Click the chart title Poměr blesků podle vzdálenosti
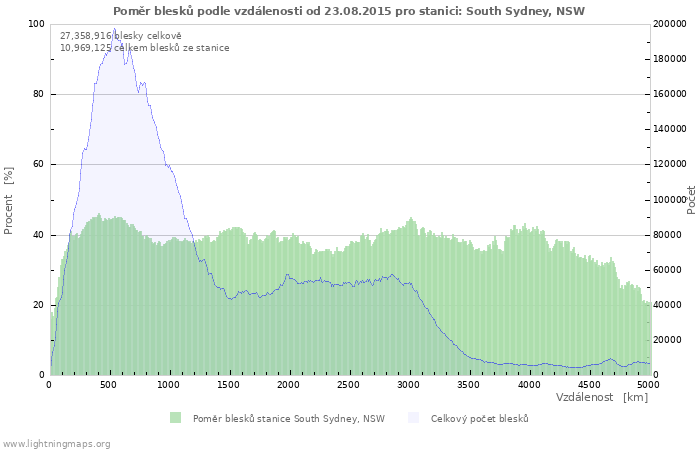This screenshot has width=700, height=450. coord(349,11)
